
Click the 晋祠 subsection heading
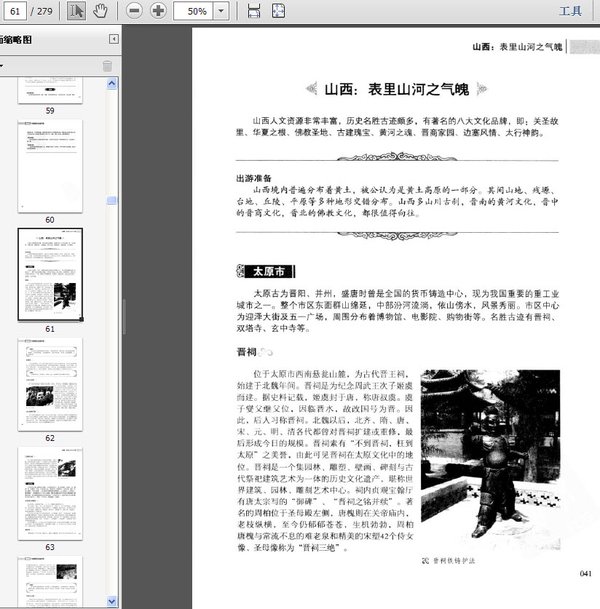coord(247,352)
